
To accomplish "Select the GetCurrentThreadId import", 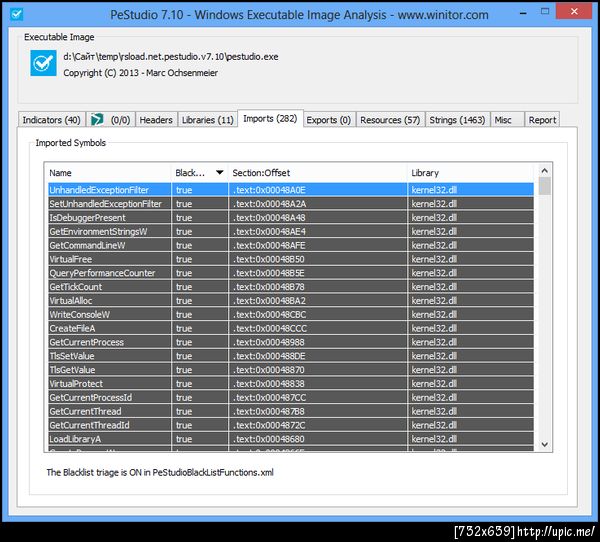I will 291,425.
